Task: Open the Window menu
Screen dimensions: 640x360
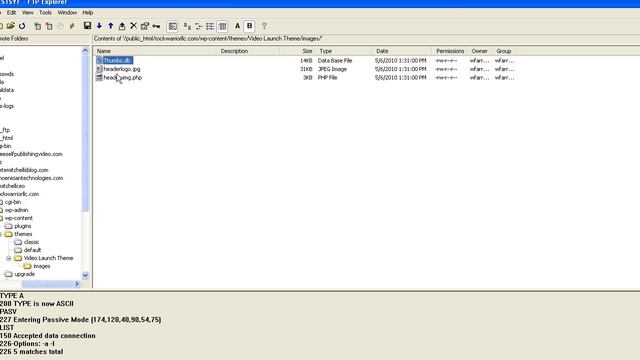Action: point(67,13)
